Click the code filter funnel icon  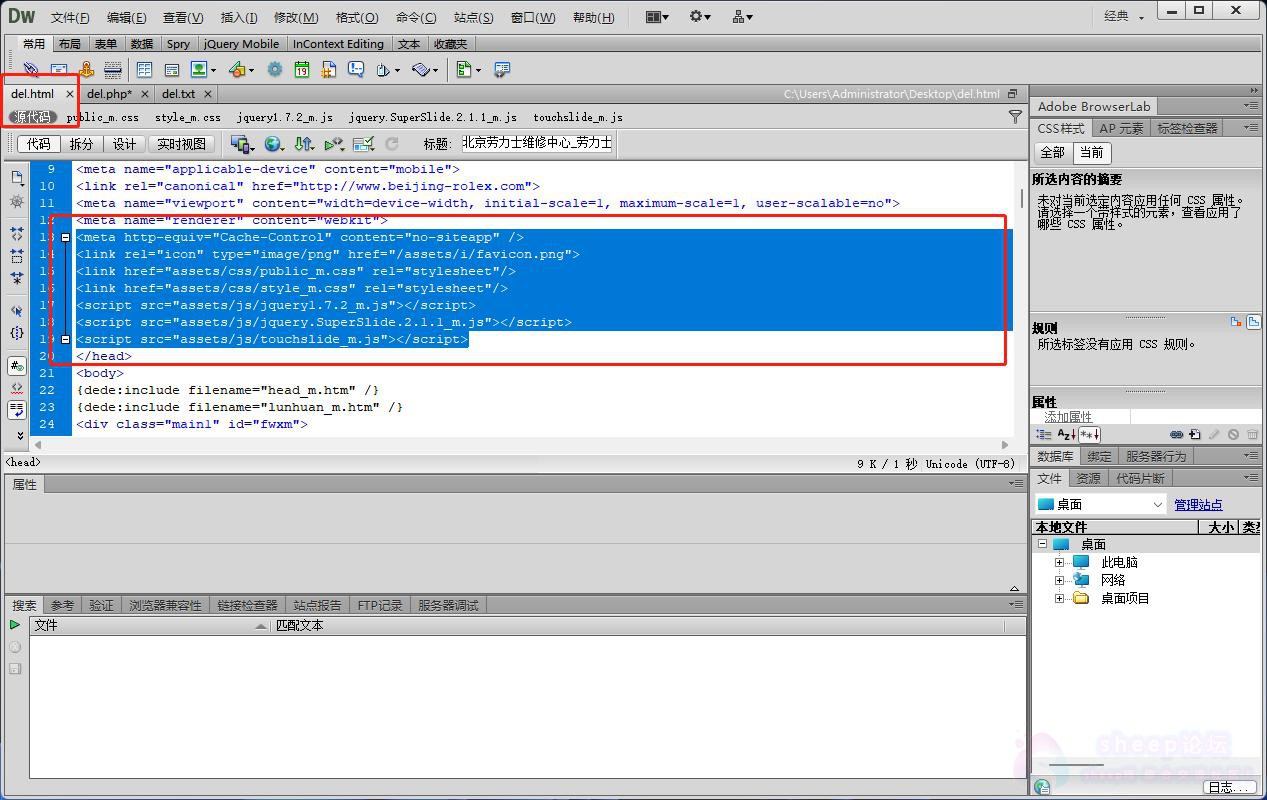click(x=1015, y=117)
